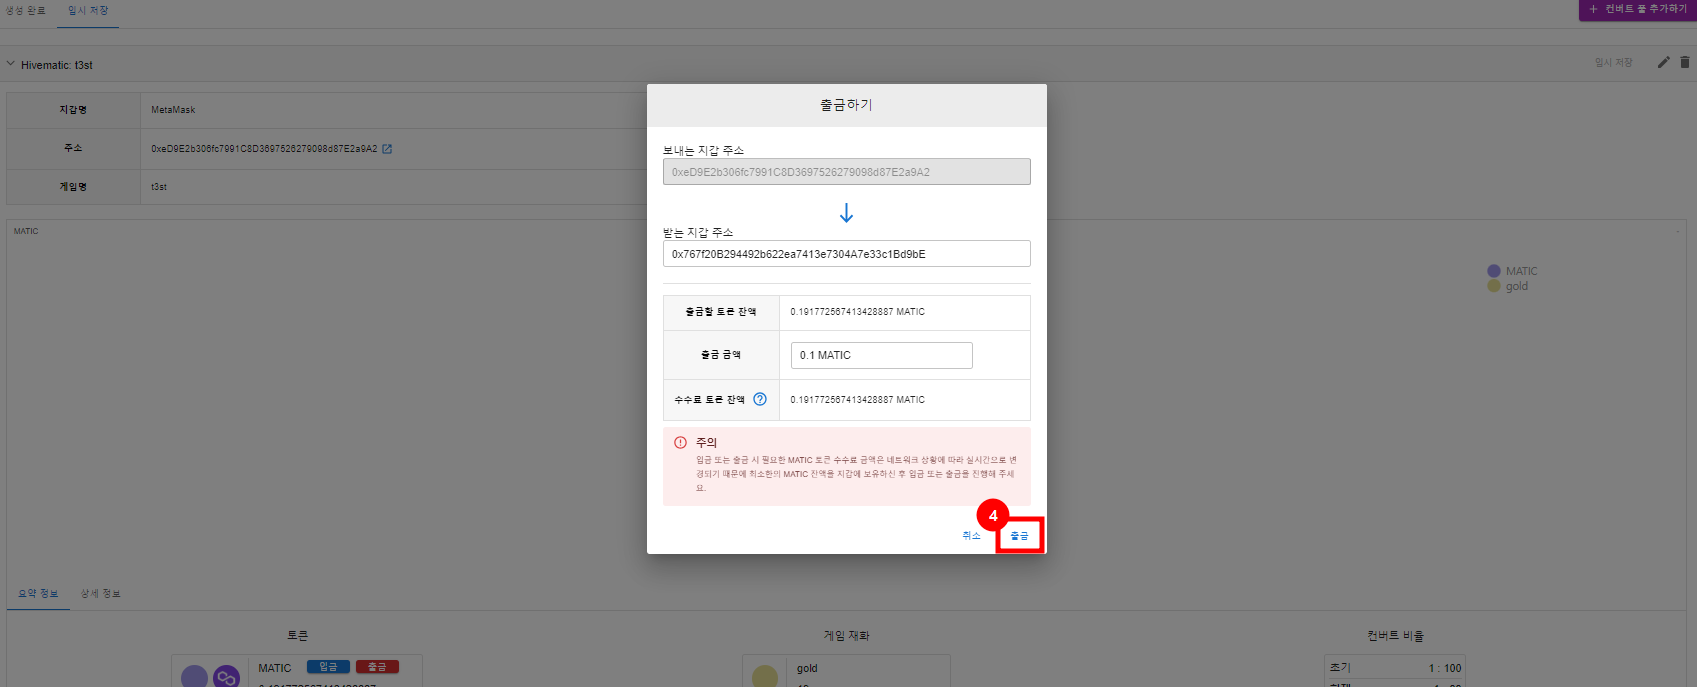The width and height of the screenshot is (1697, 687).
Task: Click the purple 컨버트 풀 추가하기 button
Action: point(1638,9)
